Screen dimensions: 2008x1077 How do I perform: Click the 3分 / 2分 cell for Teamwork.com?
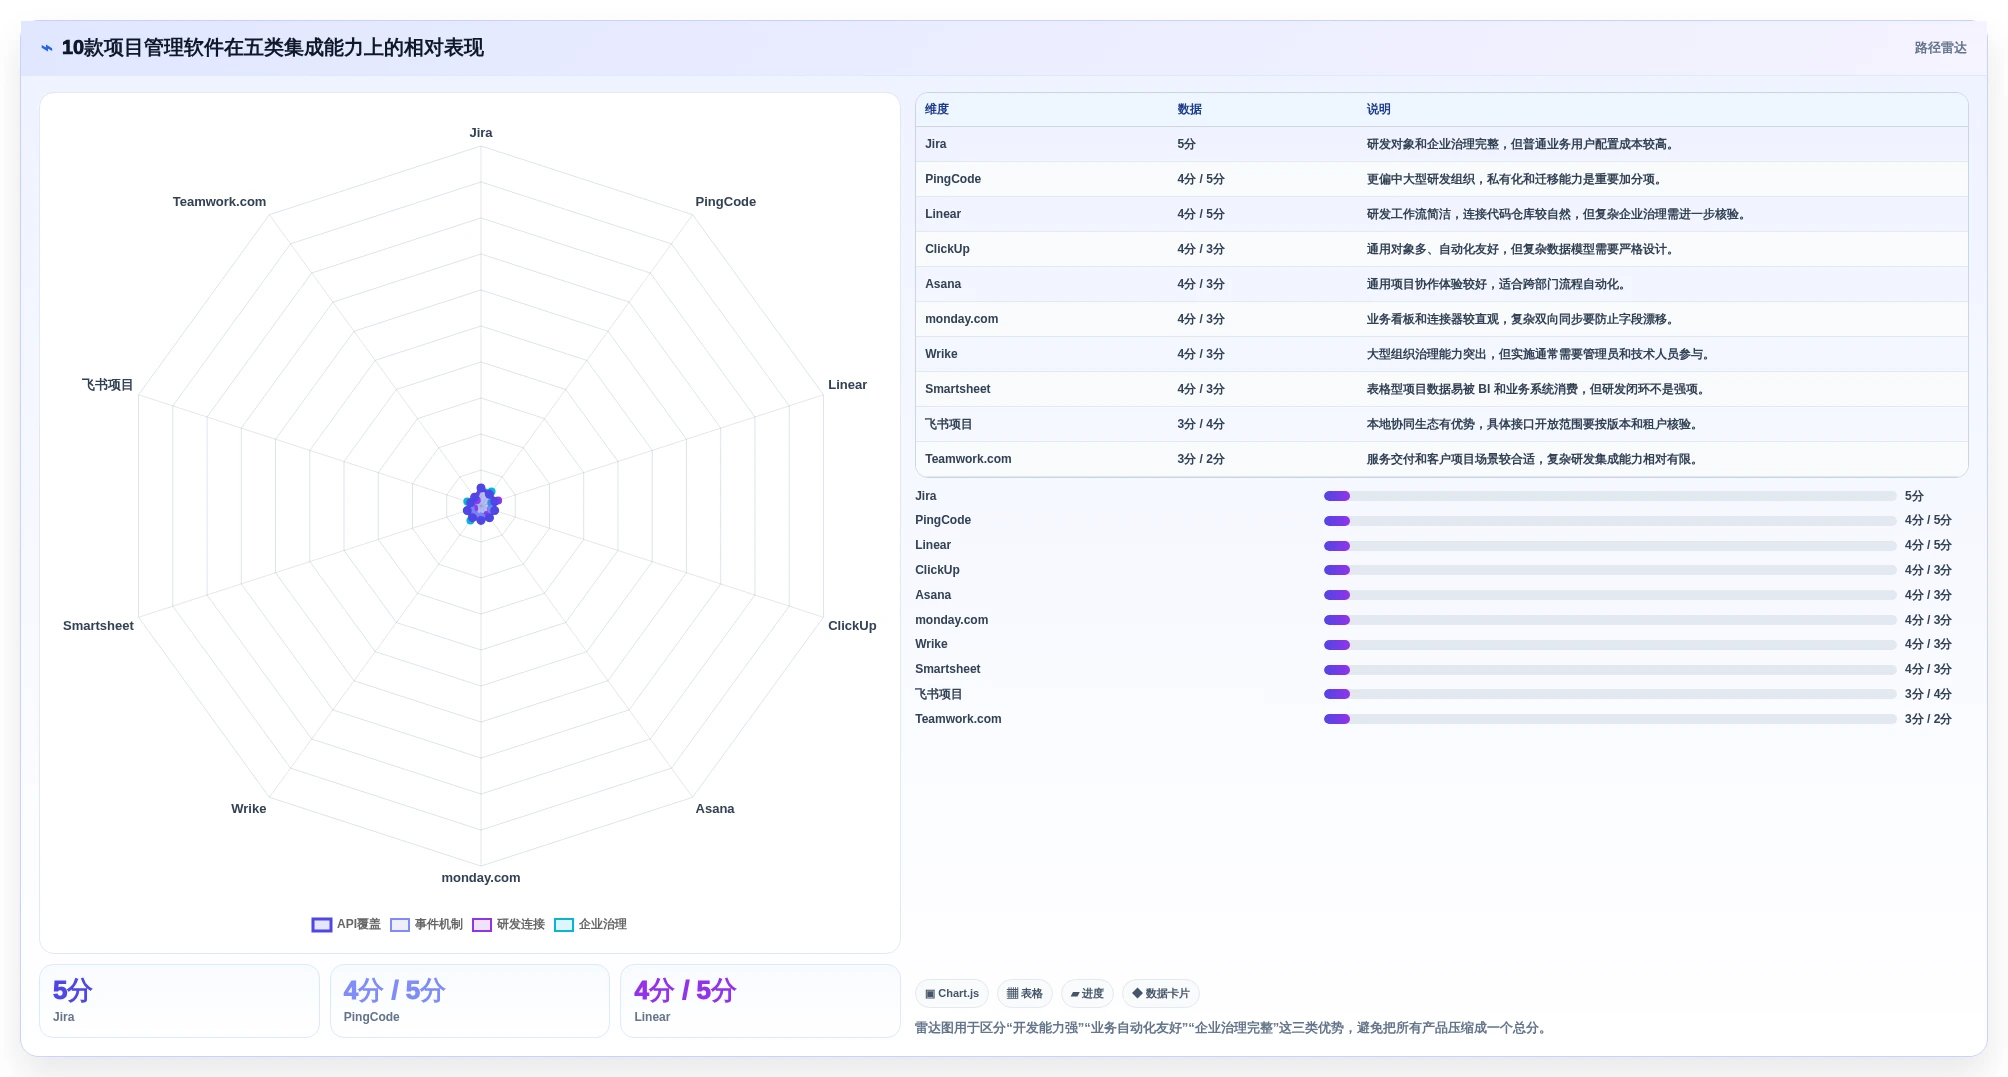pos(1201,460)
